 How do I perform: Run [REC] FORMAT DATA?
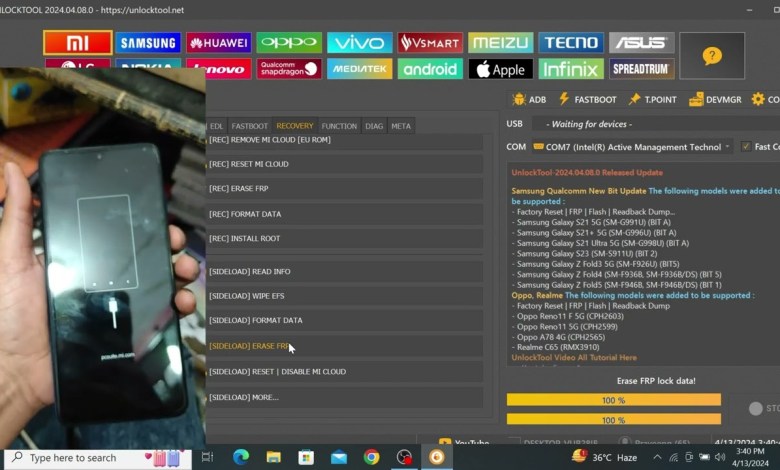(344, 214)
